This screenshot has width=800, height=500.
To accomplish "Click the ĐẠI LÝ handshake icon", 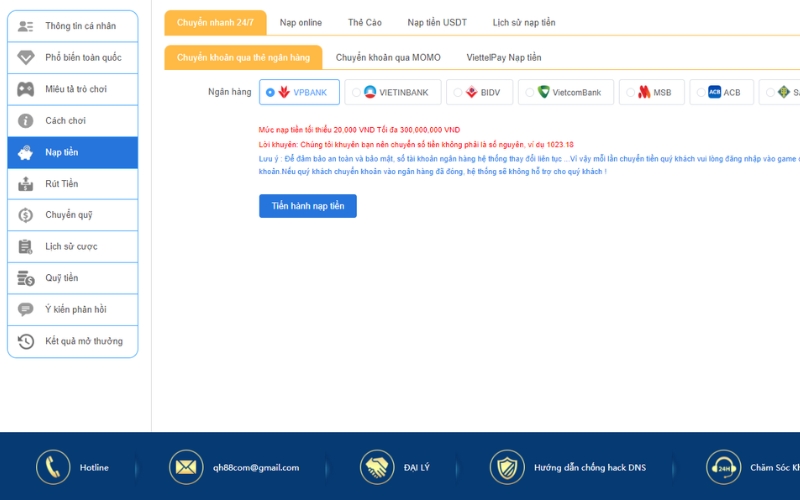I will click(377, 467).
